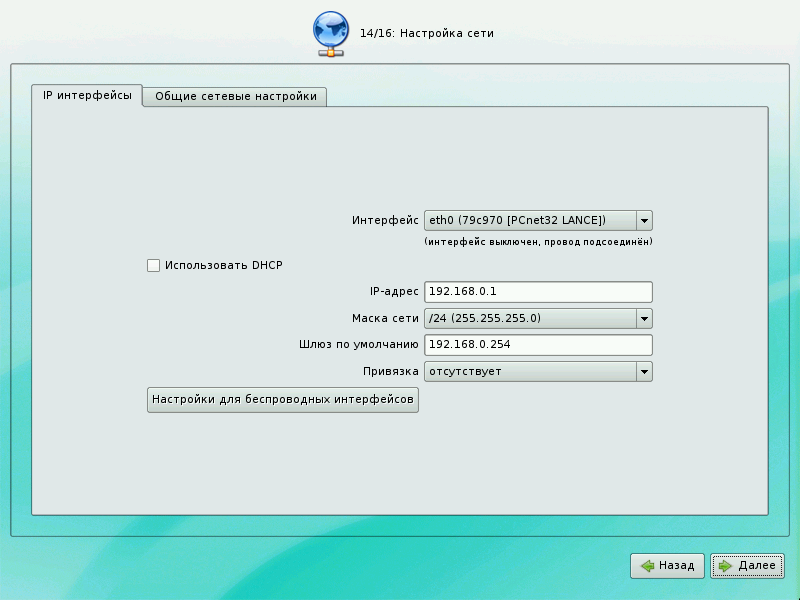Click the Использовать DHCP label text

click(x=224, y=265)
